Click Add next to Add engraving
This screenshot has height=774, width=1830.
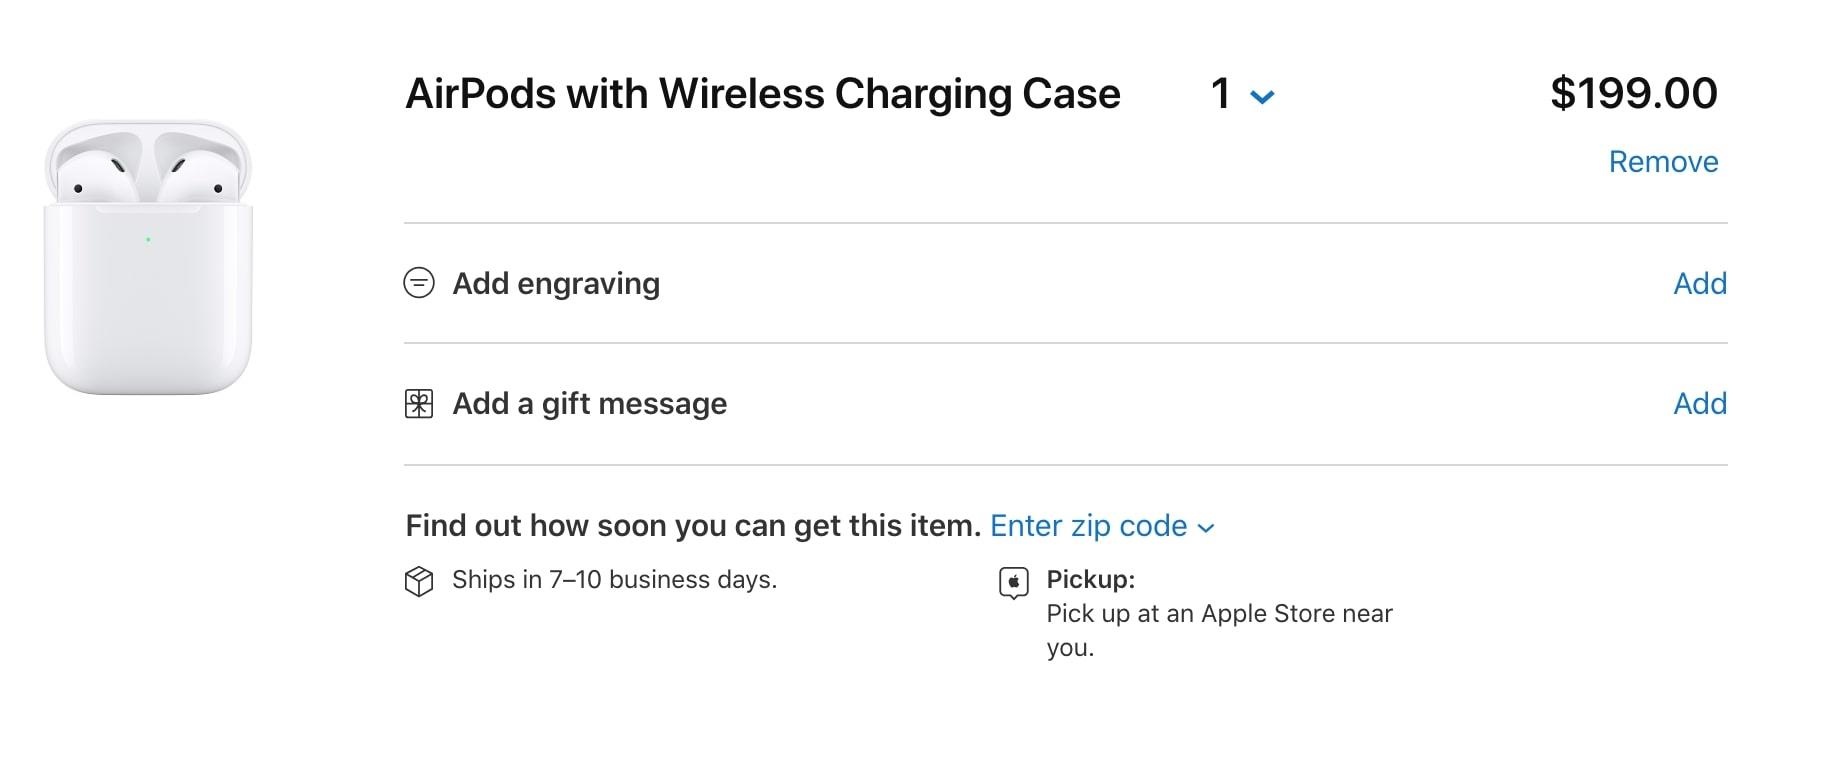click(x=1699, y=284)
